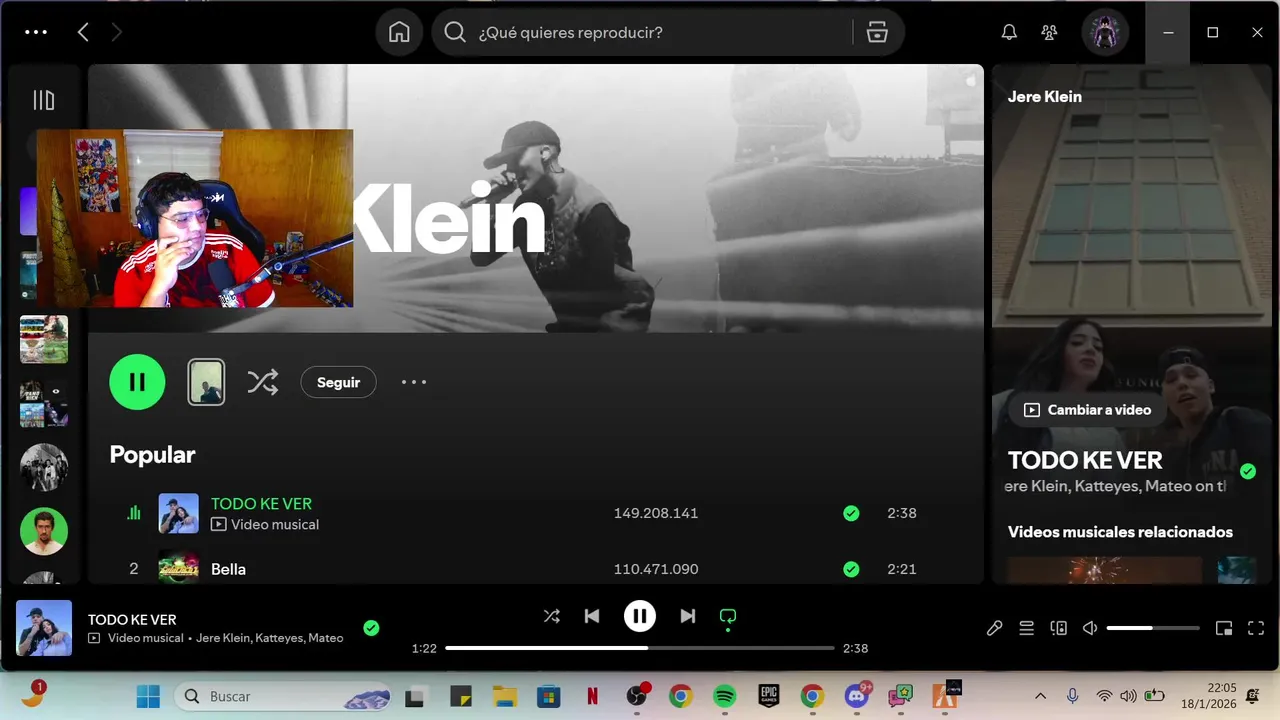Open Spotify icon in the taskbar
1280x720 pixels.
[x=724, y=696]
